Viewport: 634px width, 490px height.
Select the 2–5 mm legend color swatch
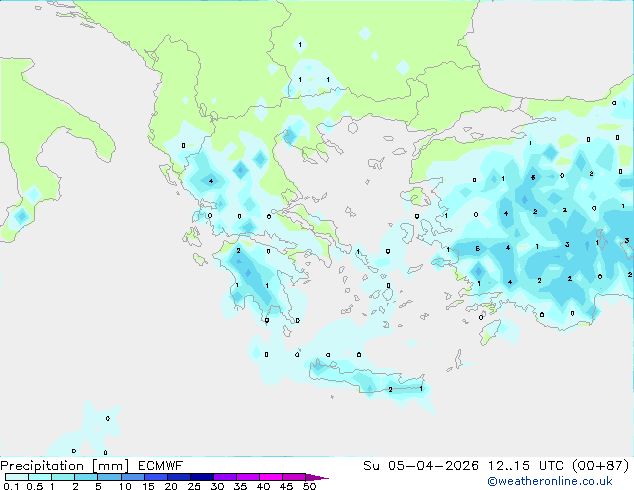click(86, 477)
